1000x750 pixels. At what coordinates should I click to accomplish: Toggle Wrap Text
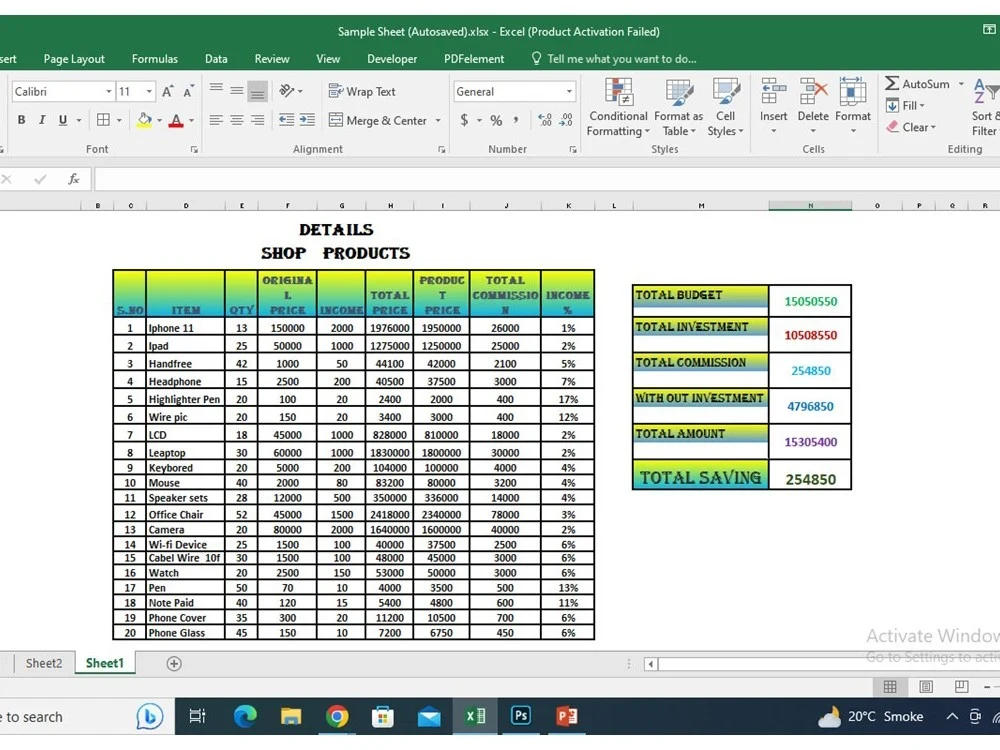(x=362, y=91)
